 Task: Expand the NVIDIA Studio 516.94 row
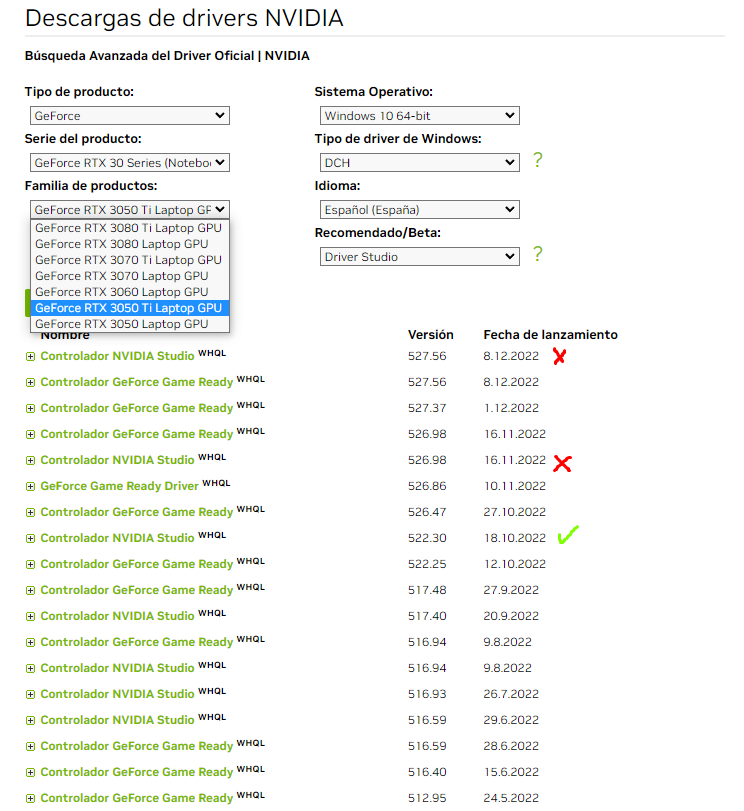click(x=31, y=668)
